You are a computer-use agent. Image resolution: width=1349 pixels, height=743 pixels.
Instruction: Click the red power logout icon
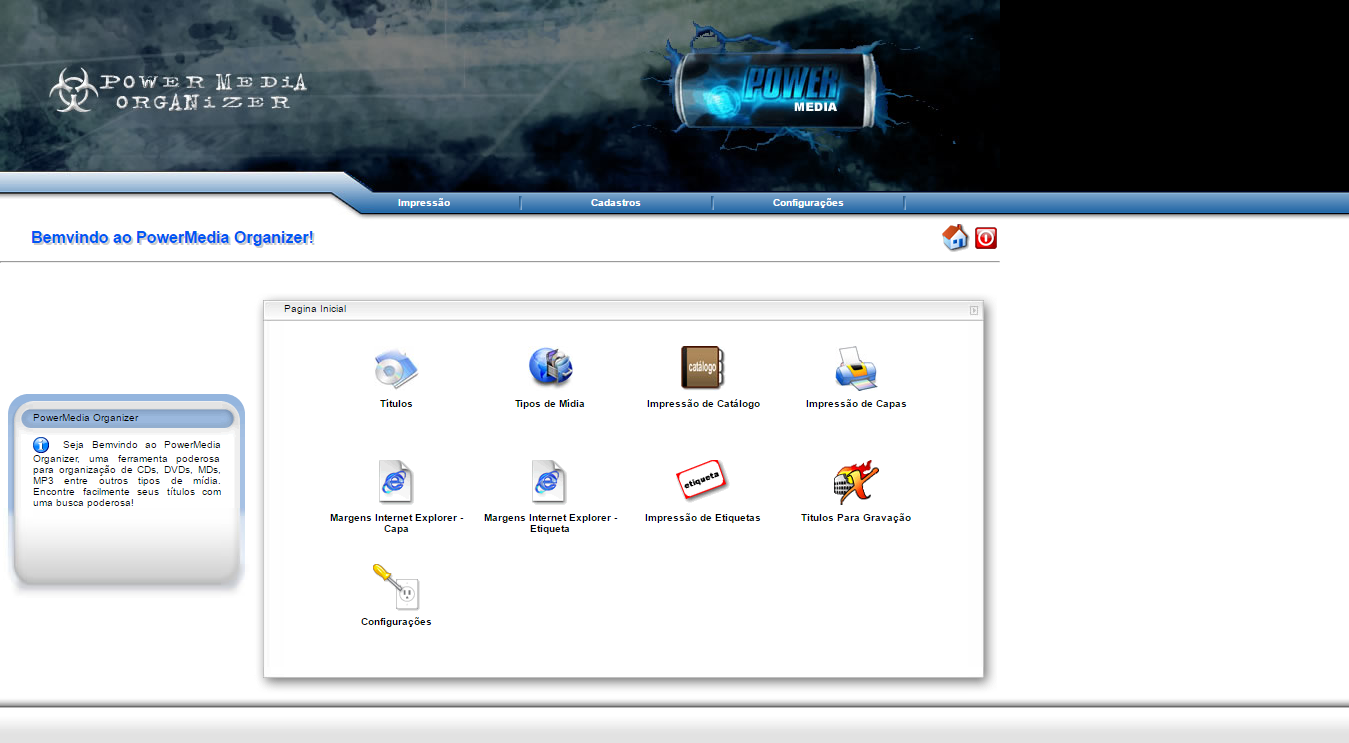(x=986, y=238)
